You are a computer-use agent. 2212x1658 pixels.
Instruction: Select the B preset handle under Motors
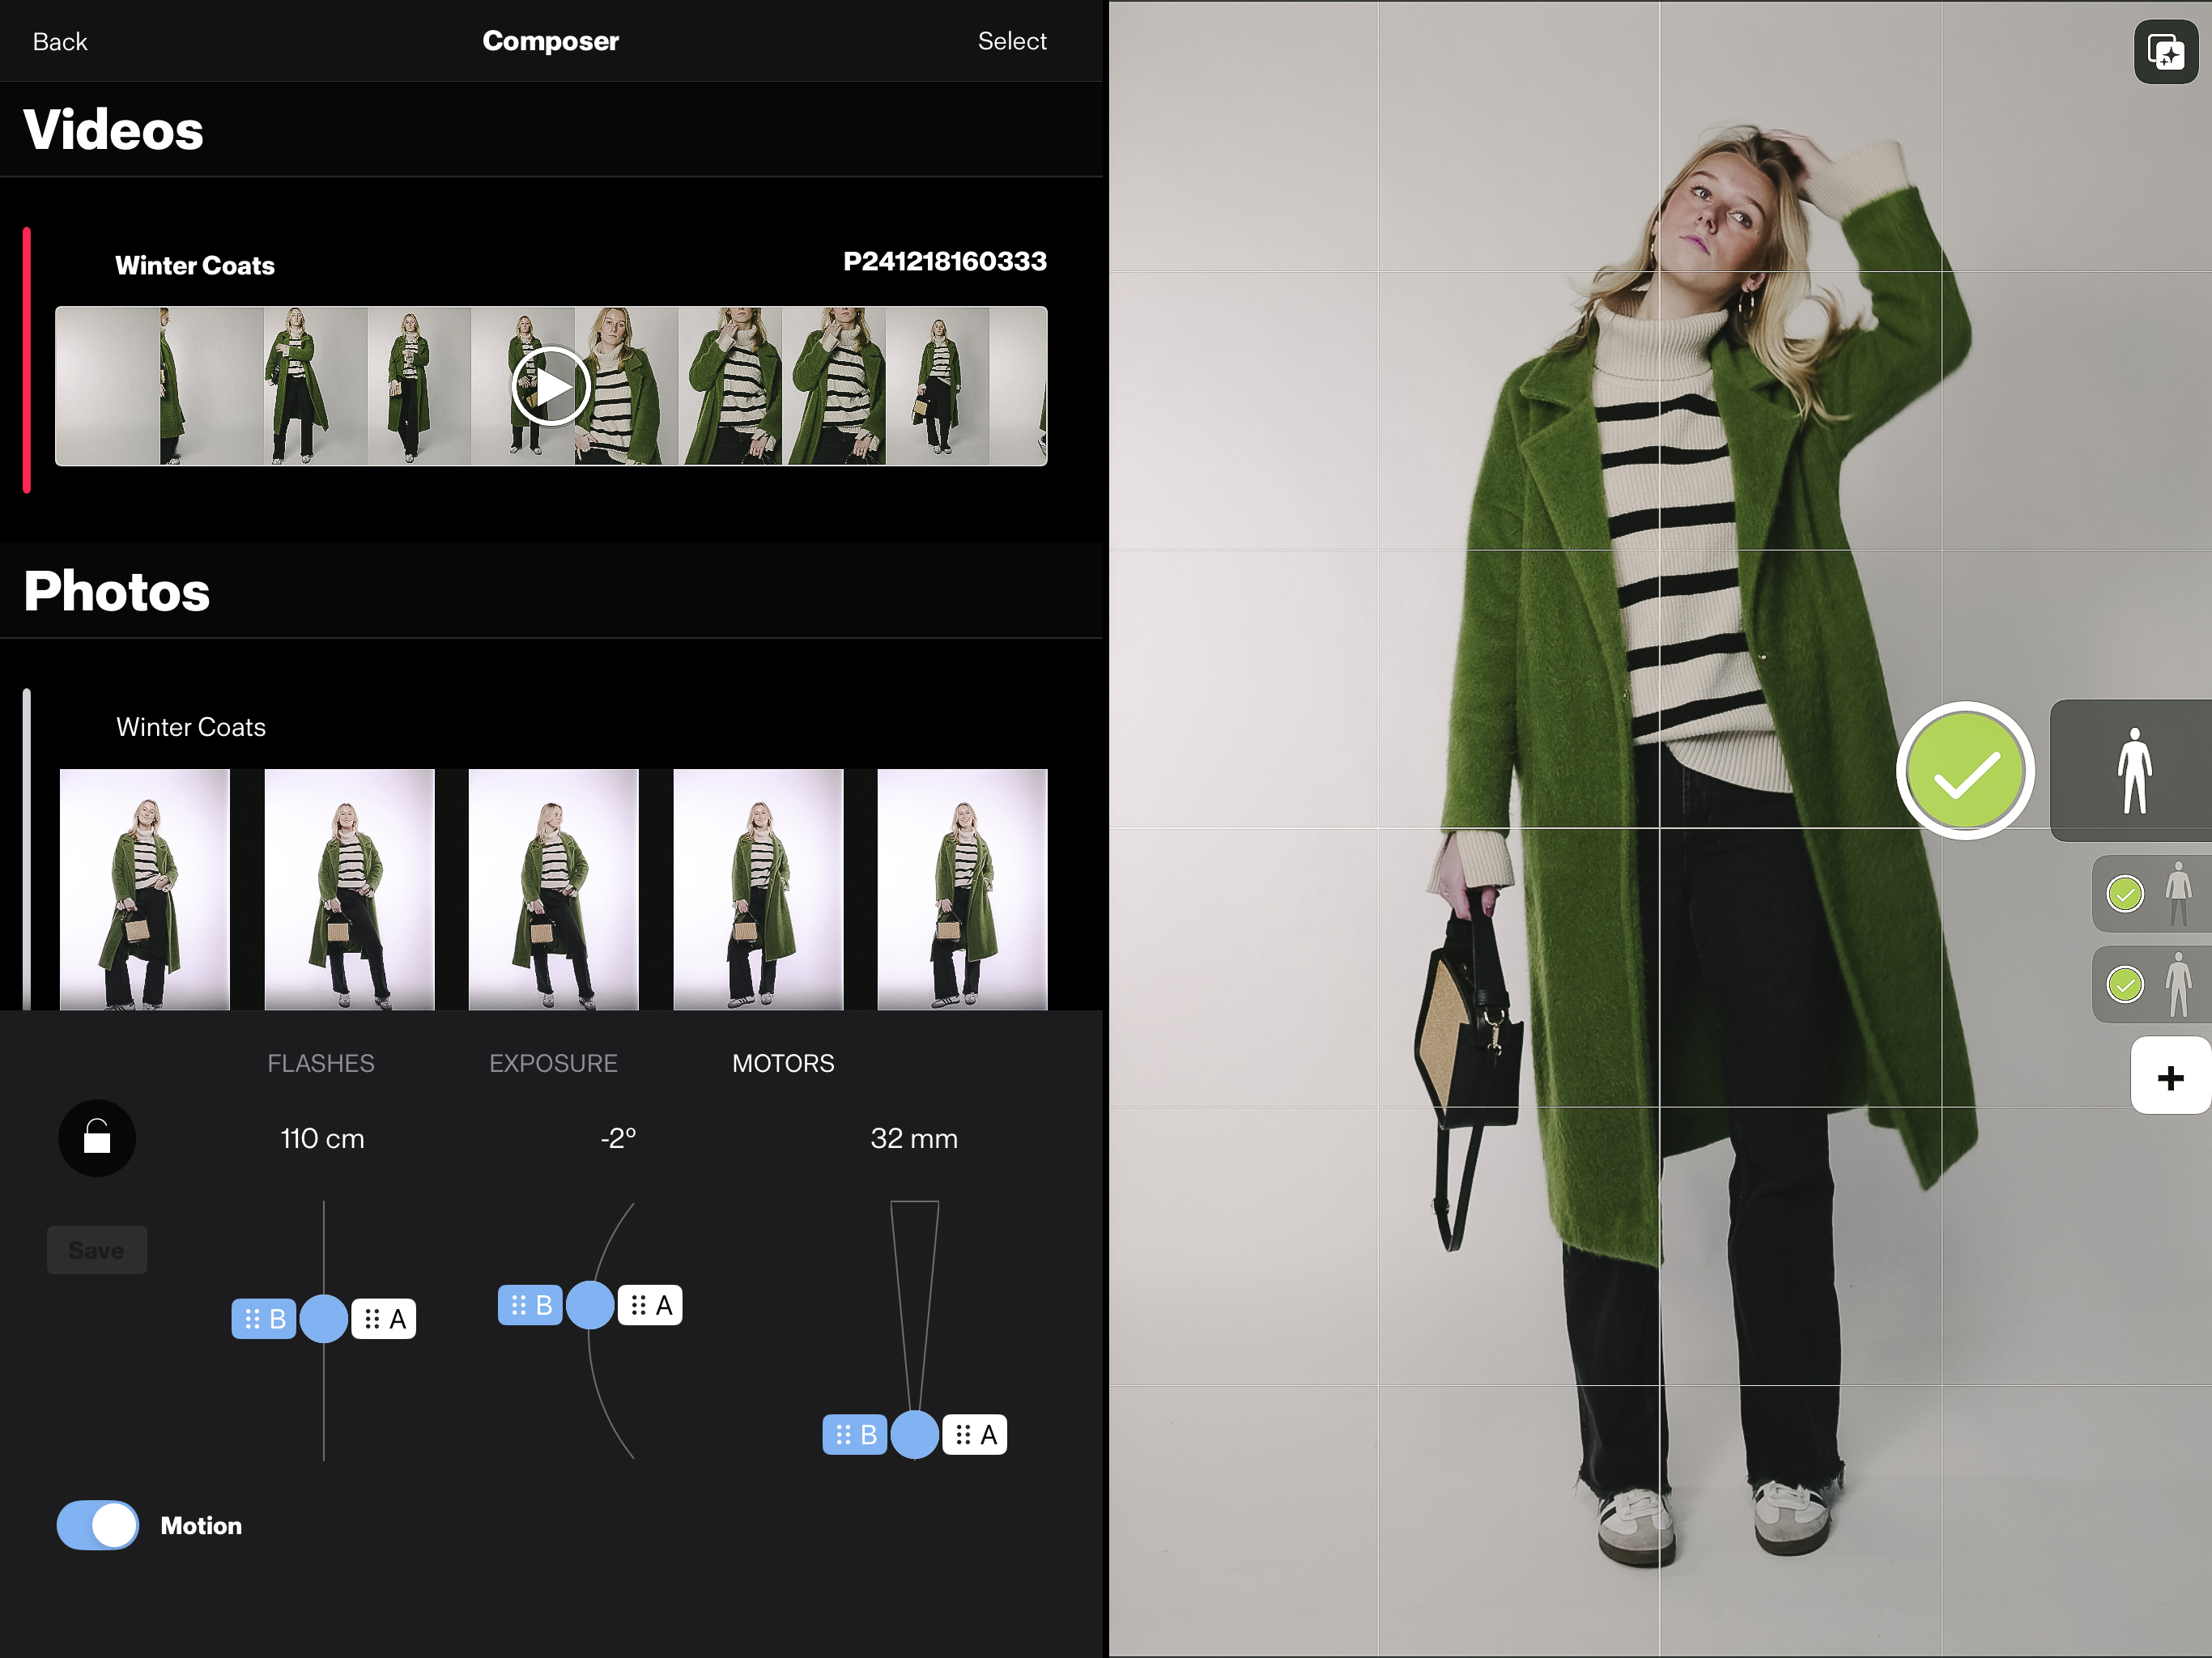[855, 1434]
